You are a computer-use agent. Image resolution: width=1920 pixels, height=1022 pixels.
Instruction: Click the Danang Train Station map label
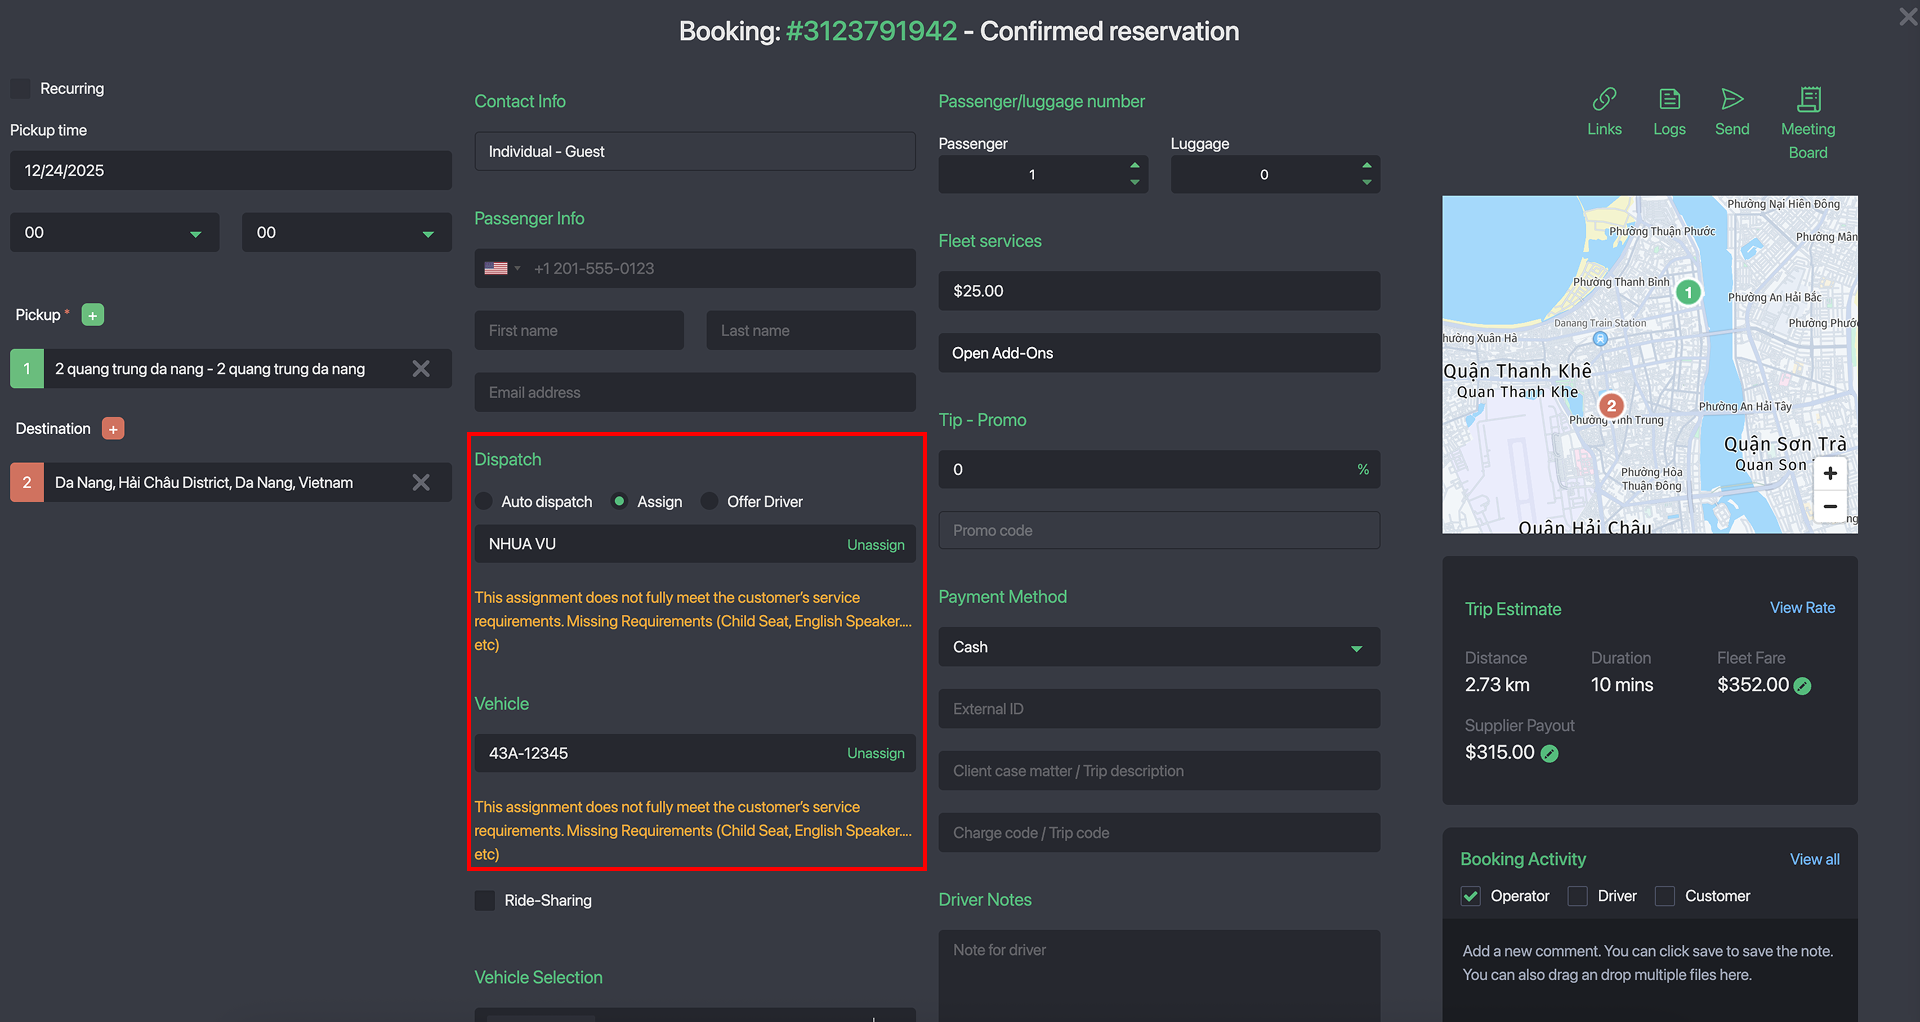pos(1600,323)
